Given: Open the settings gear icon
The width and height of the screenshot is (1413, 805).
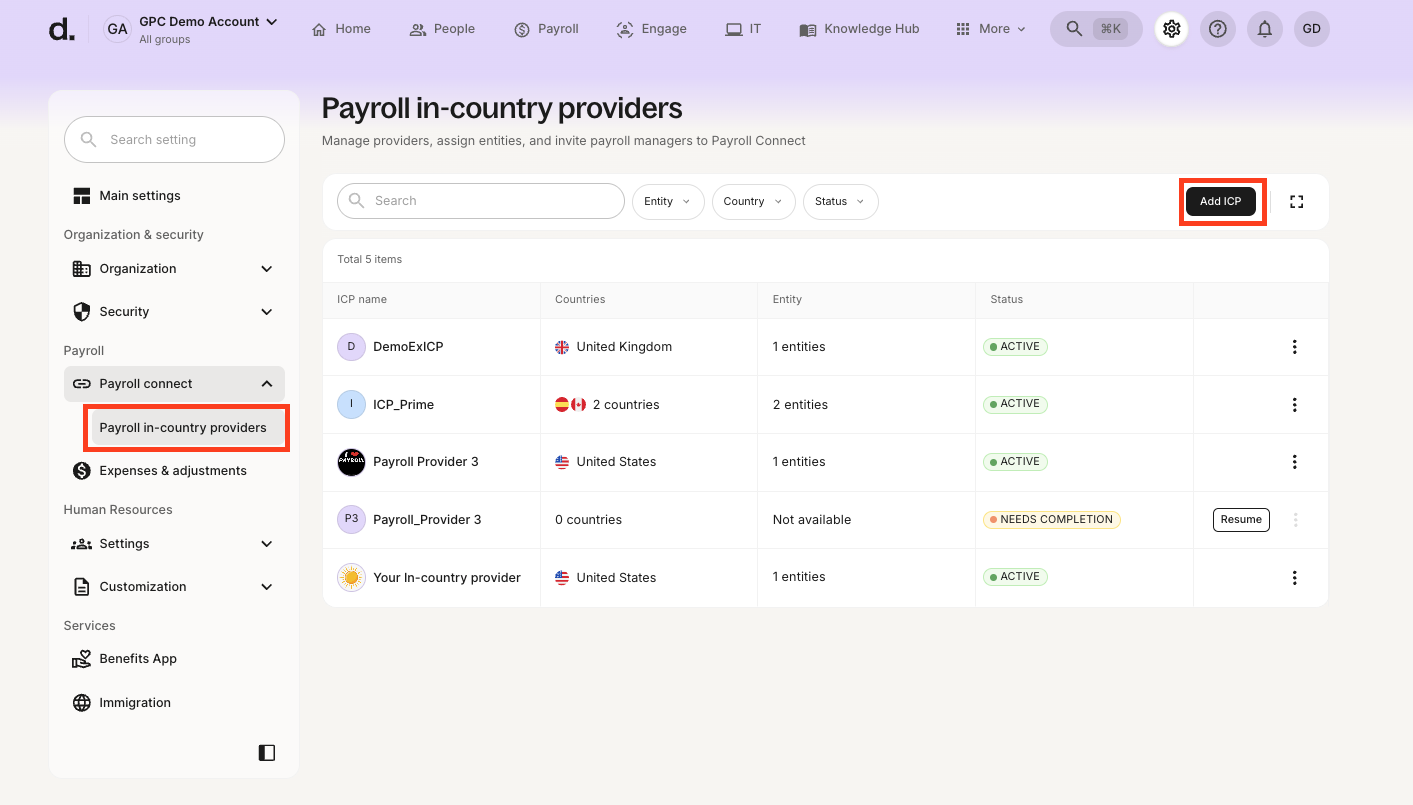Looking at the screenshot, I should pyautogui.click(x=1171, y=29).
